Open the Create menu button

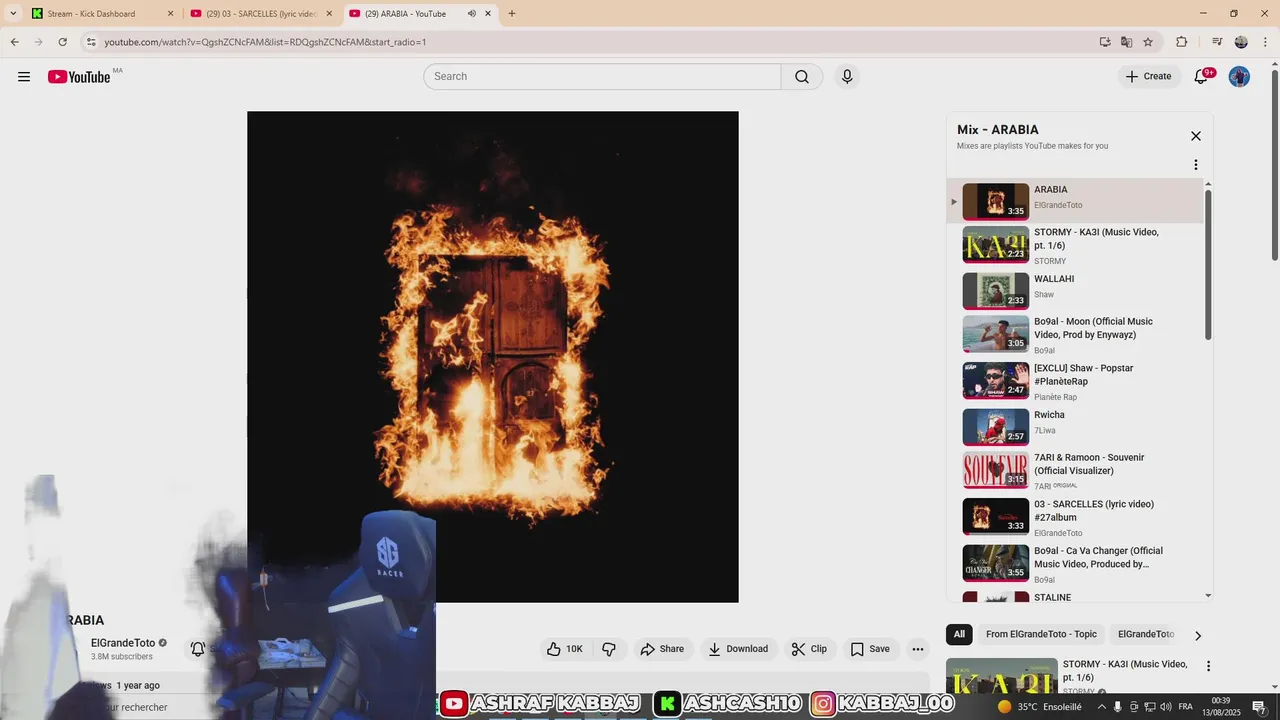(1148, 77)
